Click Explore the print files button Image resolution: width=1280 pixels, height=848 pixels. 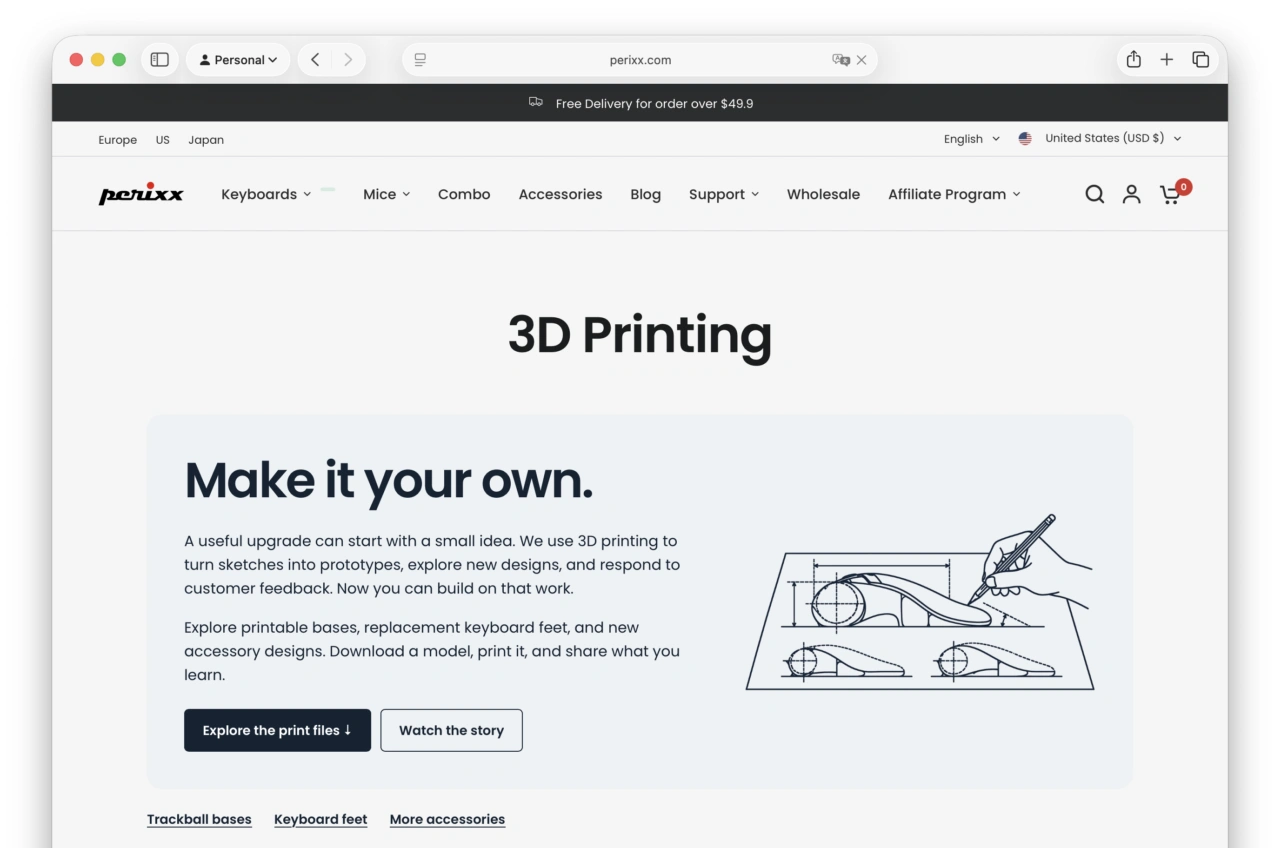tap(277, 730)
